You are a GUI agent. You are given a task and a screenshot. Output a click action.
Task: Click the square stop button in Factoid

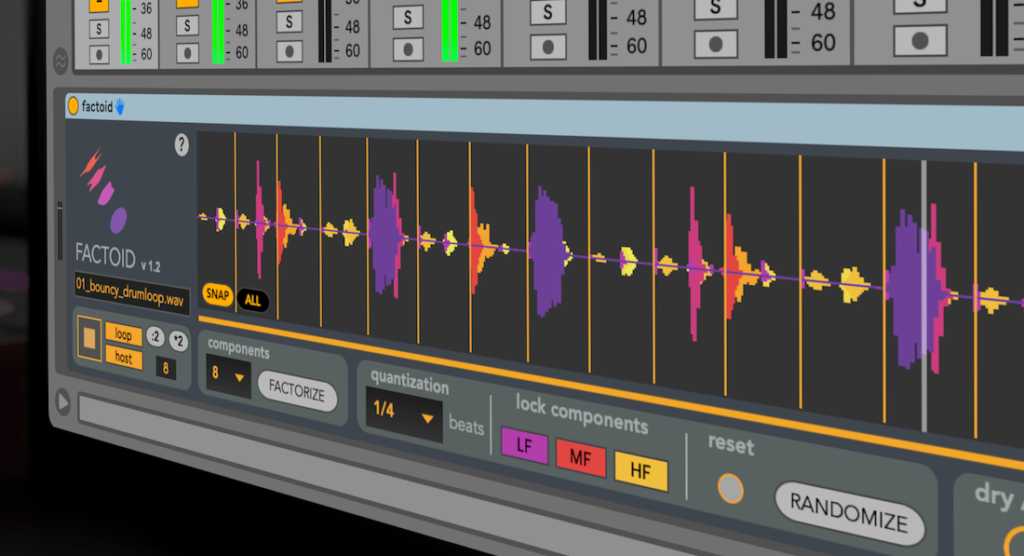(x=89, y=338)
